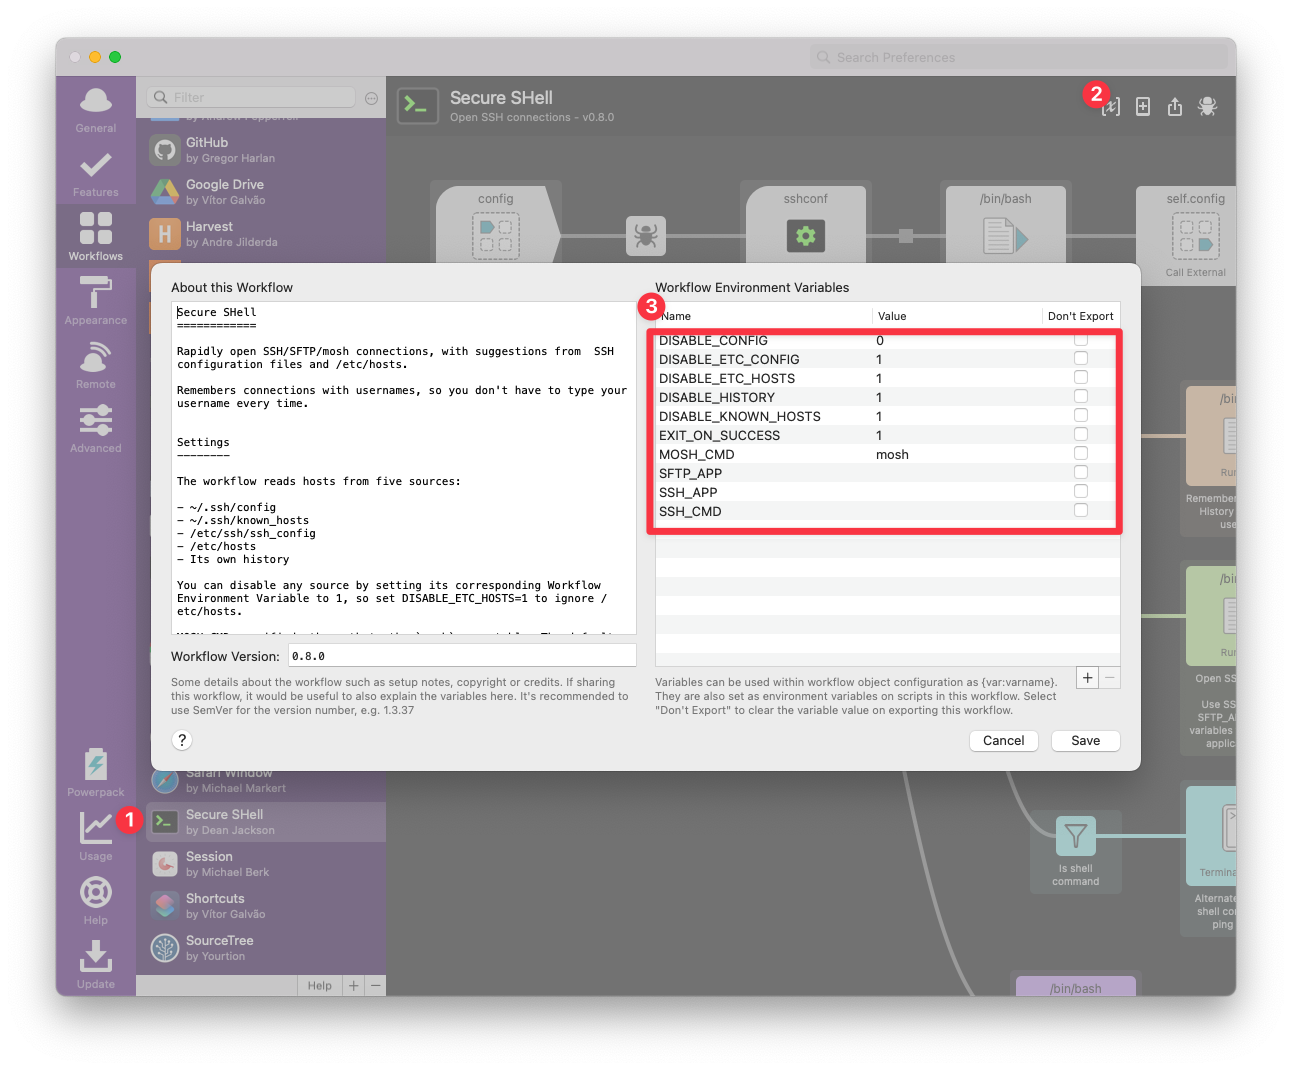Viewport: 1292px width, 1070px height.
Task: Toggle Don't Export for SSH_APP
Action: (x=1081, y=491)
